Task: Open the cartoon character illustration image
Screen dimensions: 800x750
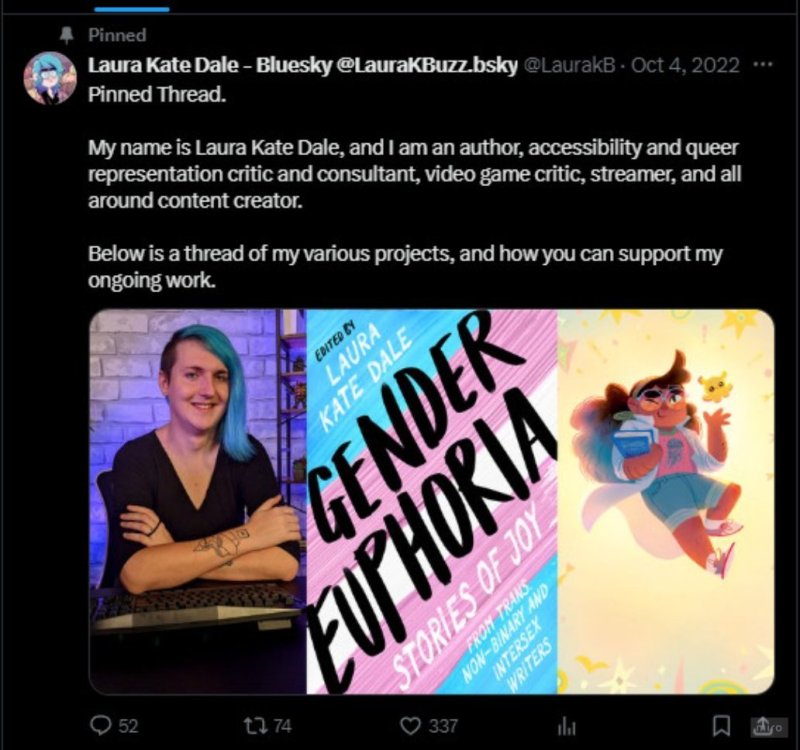Action: click(x=666, y=502)
